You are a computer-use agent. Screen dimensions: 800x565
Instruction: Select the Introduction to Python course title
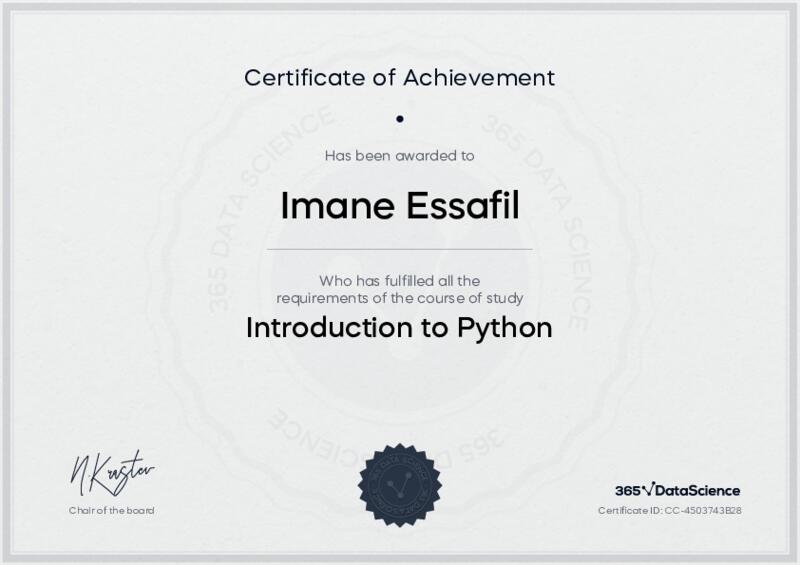(x=400, y=328)
